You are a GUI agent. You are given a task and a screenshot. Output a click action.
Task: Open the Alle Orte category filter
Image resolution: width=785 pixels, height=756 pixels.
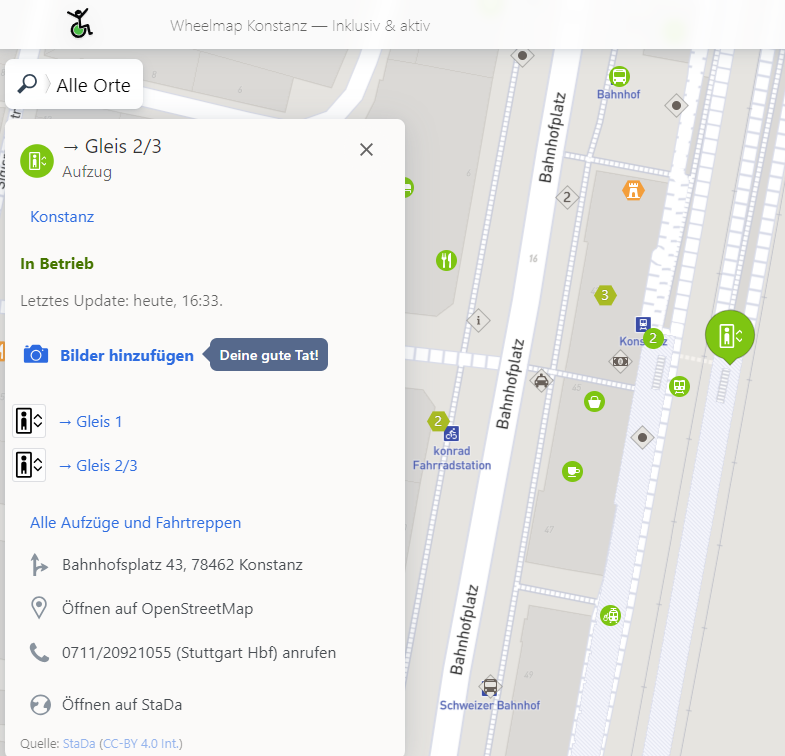93,86
